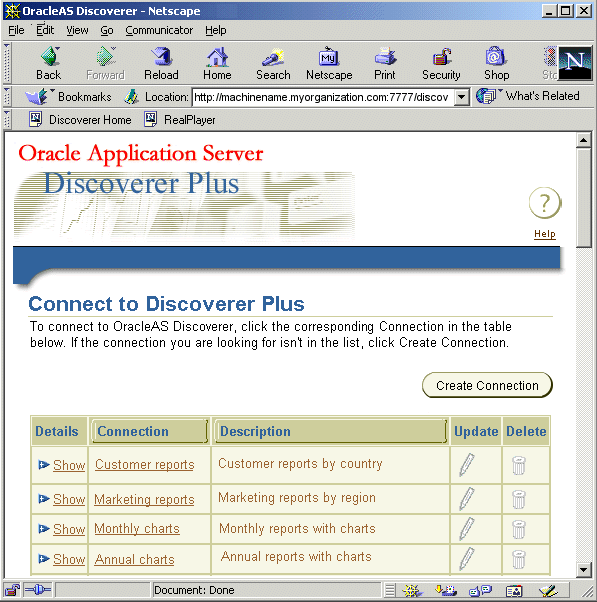The image size is (597, 602).
Task: Sort table by Description column header
Action: (330, 431)
